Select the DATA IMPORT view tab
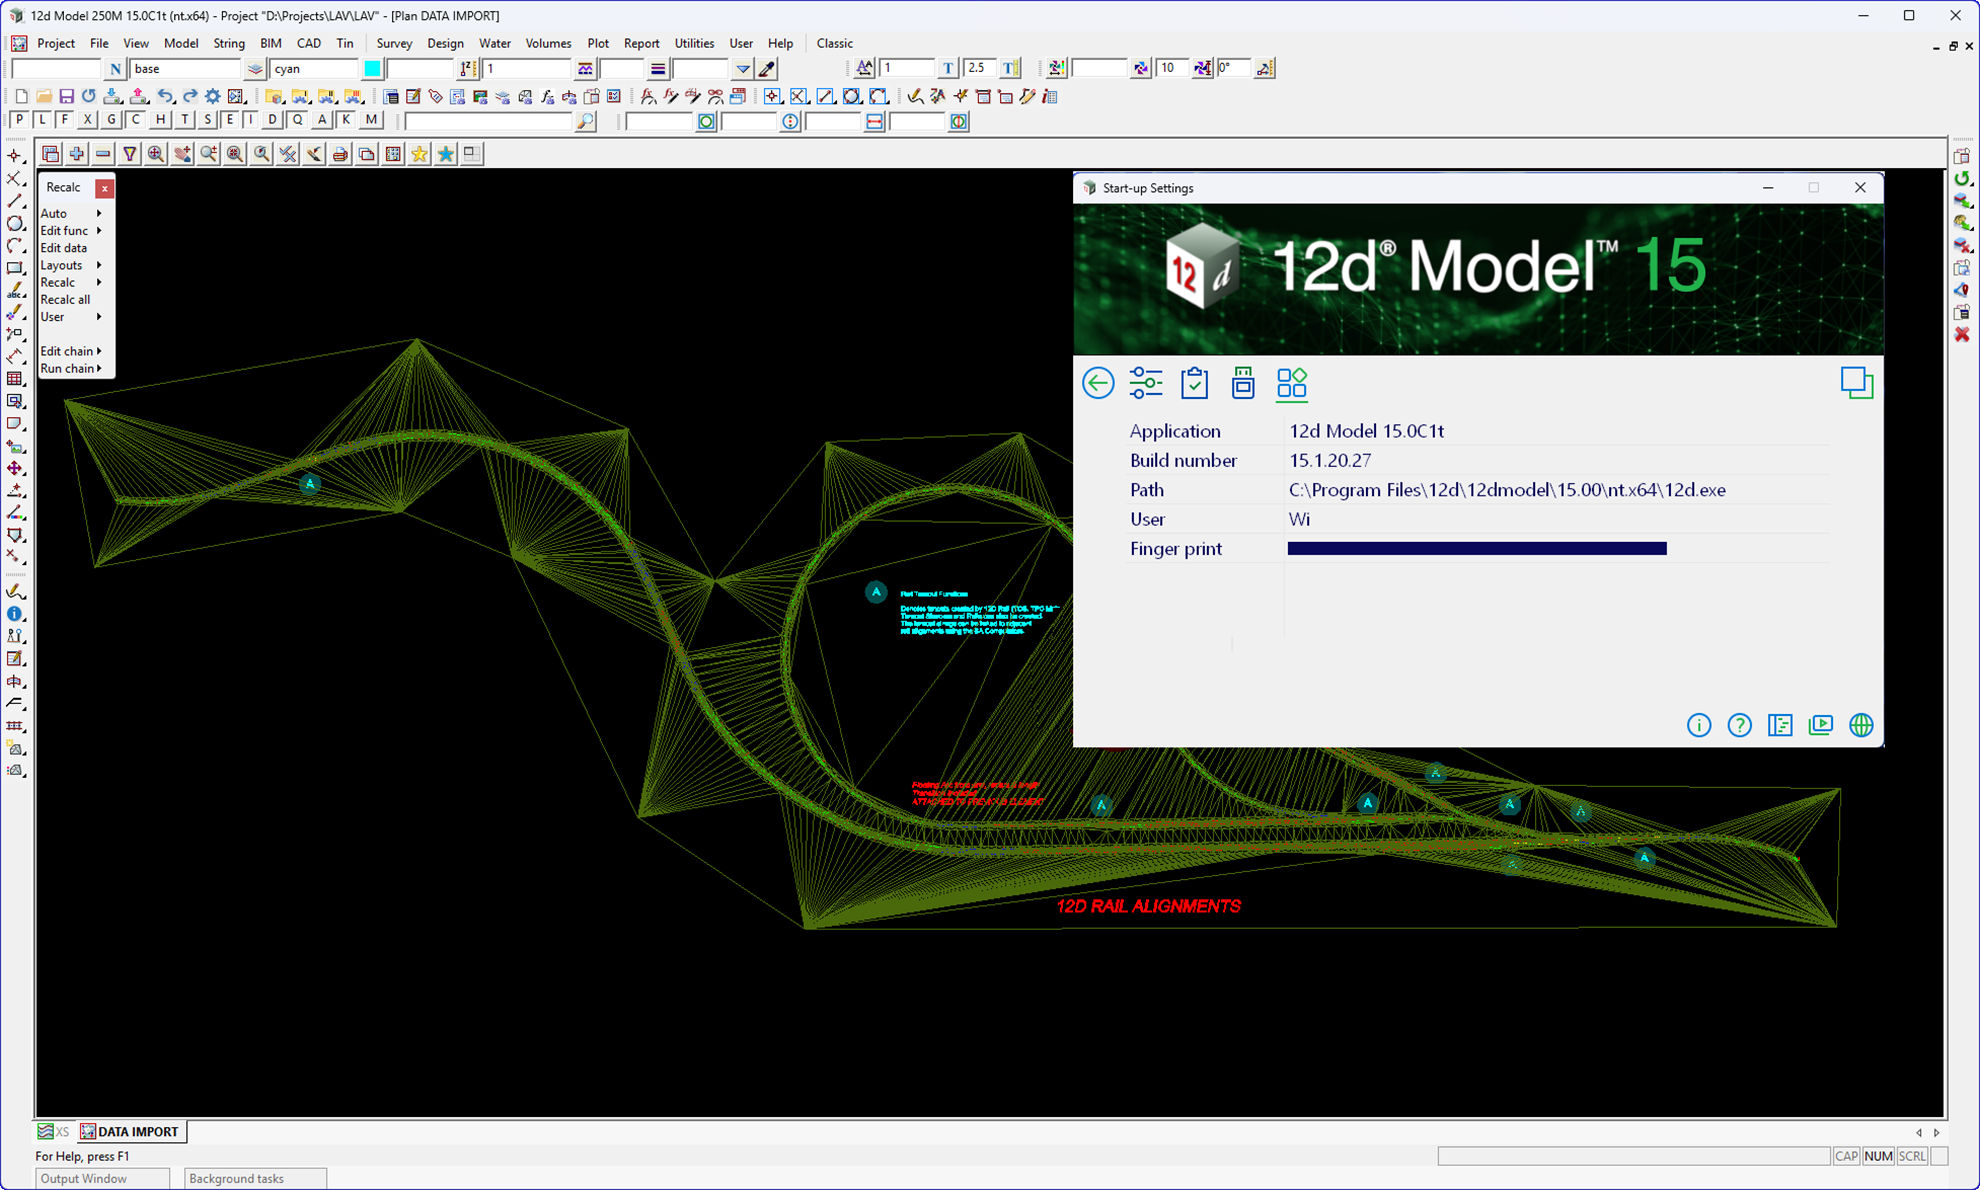The image size is (1980, 1190). click(x=130, y=1131)
